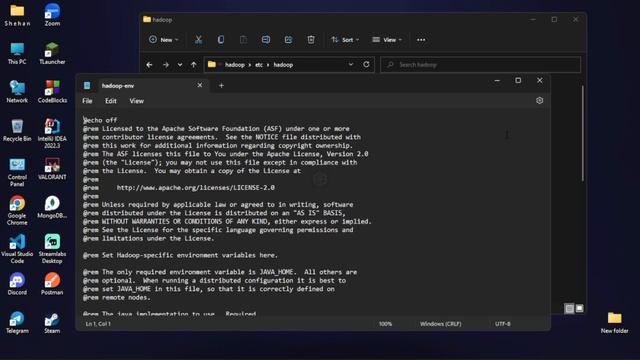Expand address bar history dropdown
The width and height of the screenshot is (640, 360).
point(351,64)
